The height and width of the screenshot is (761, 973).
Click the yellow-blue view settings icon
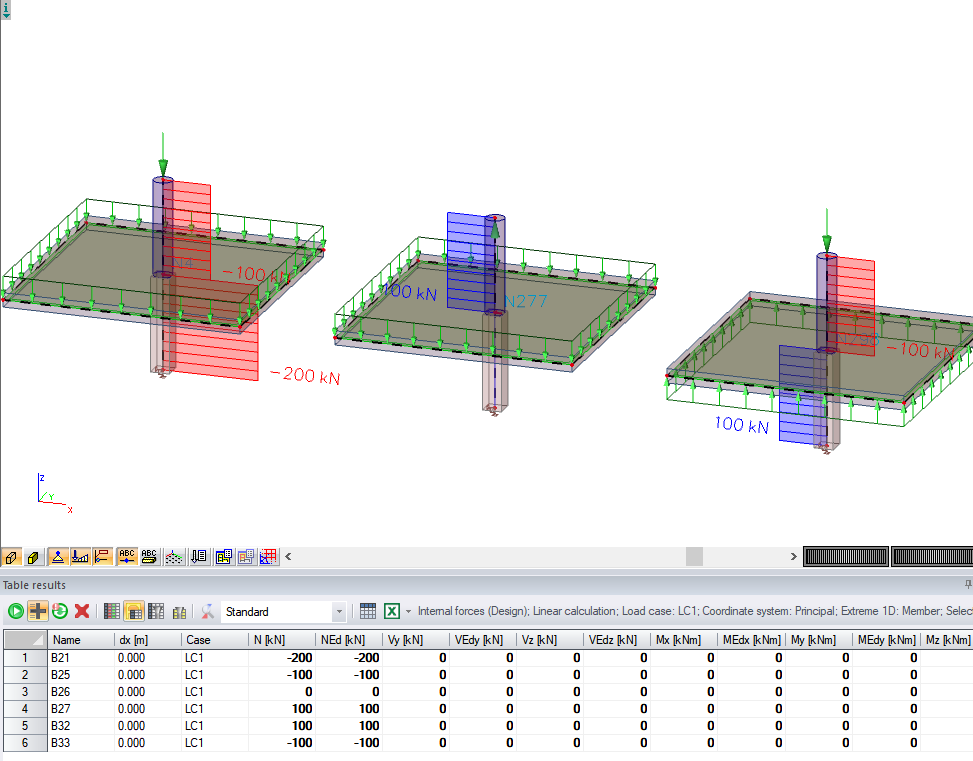click(223, 557)
